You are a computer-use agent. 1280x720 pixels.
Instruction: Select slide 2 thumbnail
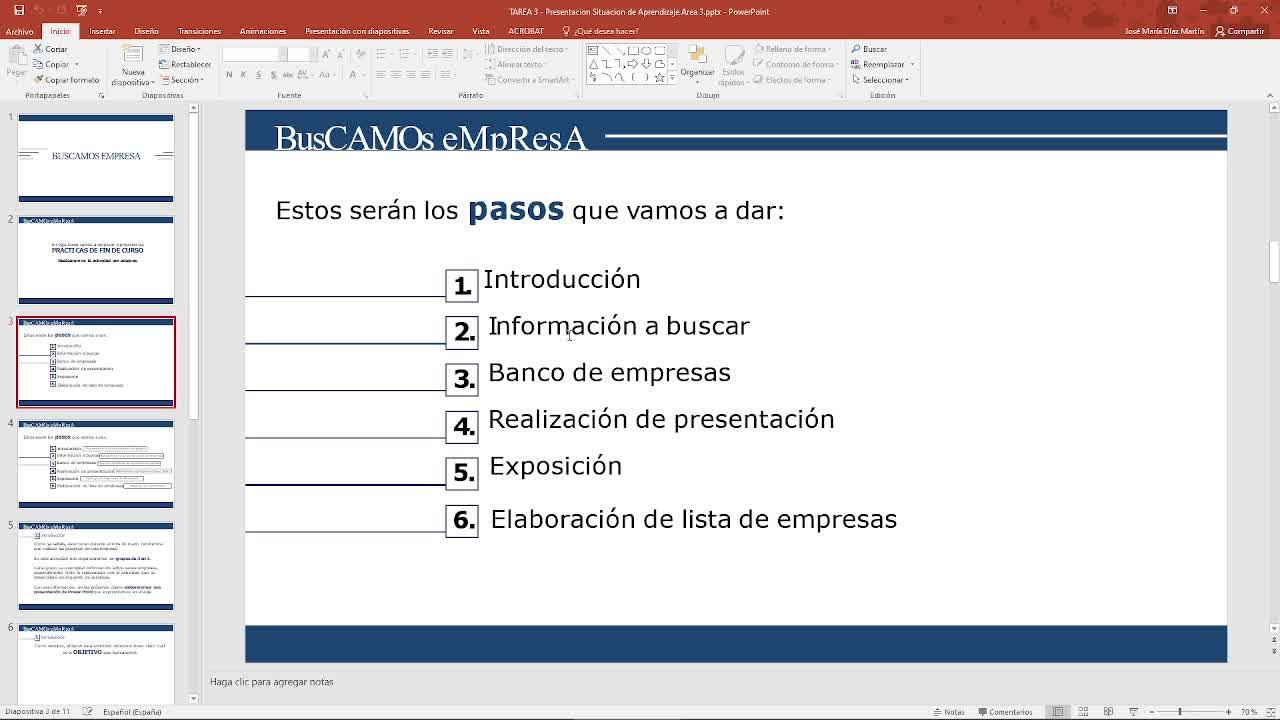[96, 260]
